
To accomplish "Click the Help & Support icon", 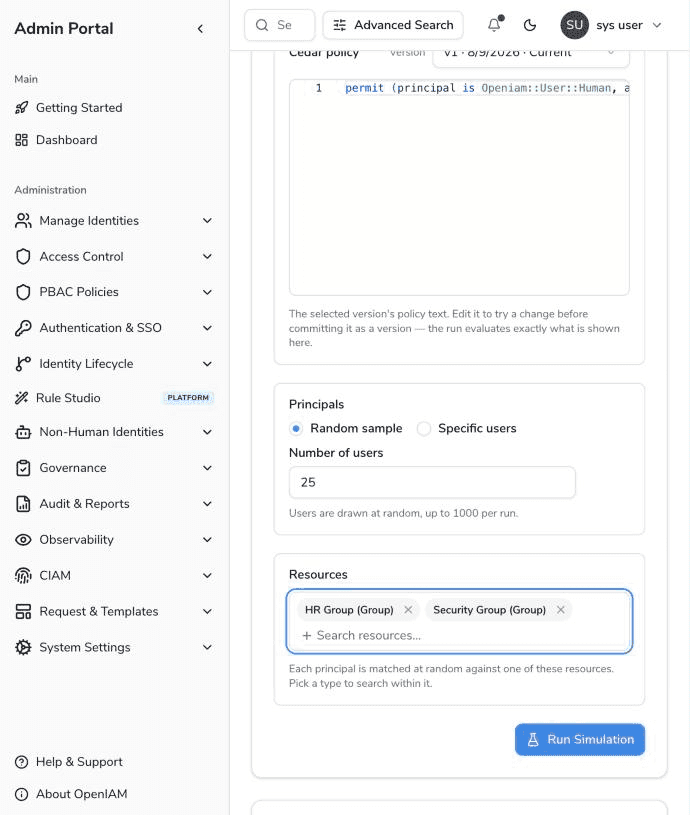I will point(21,762).
